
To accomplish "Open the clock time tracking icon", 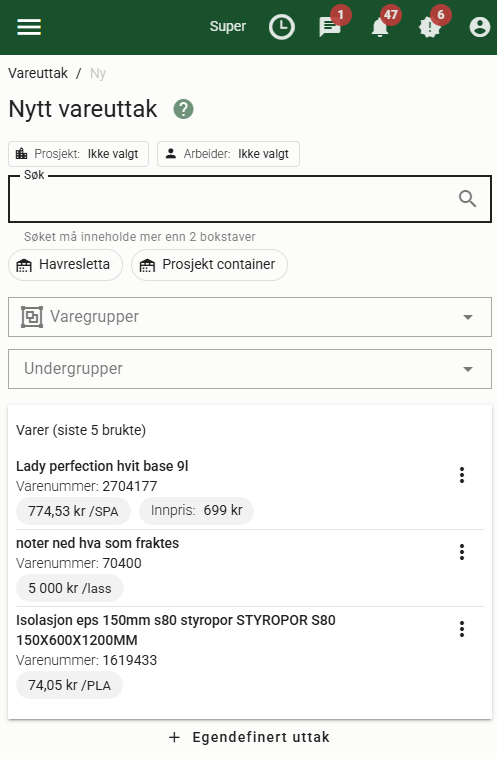I will pos(282,27).
